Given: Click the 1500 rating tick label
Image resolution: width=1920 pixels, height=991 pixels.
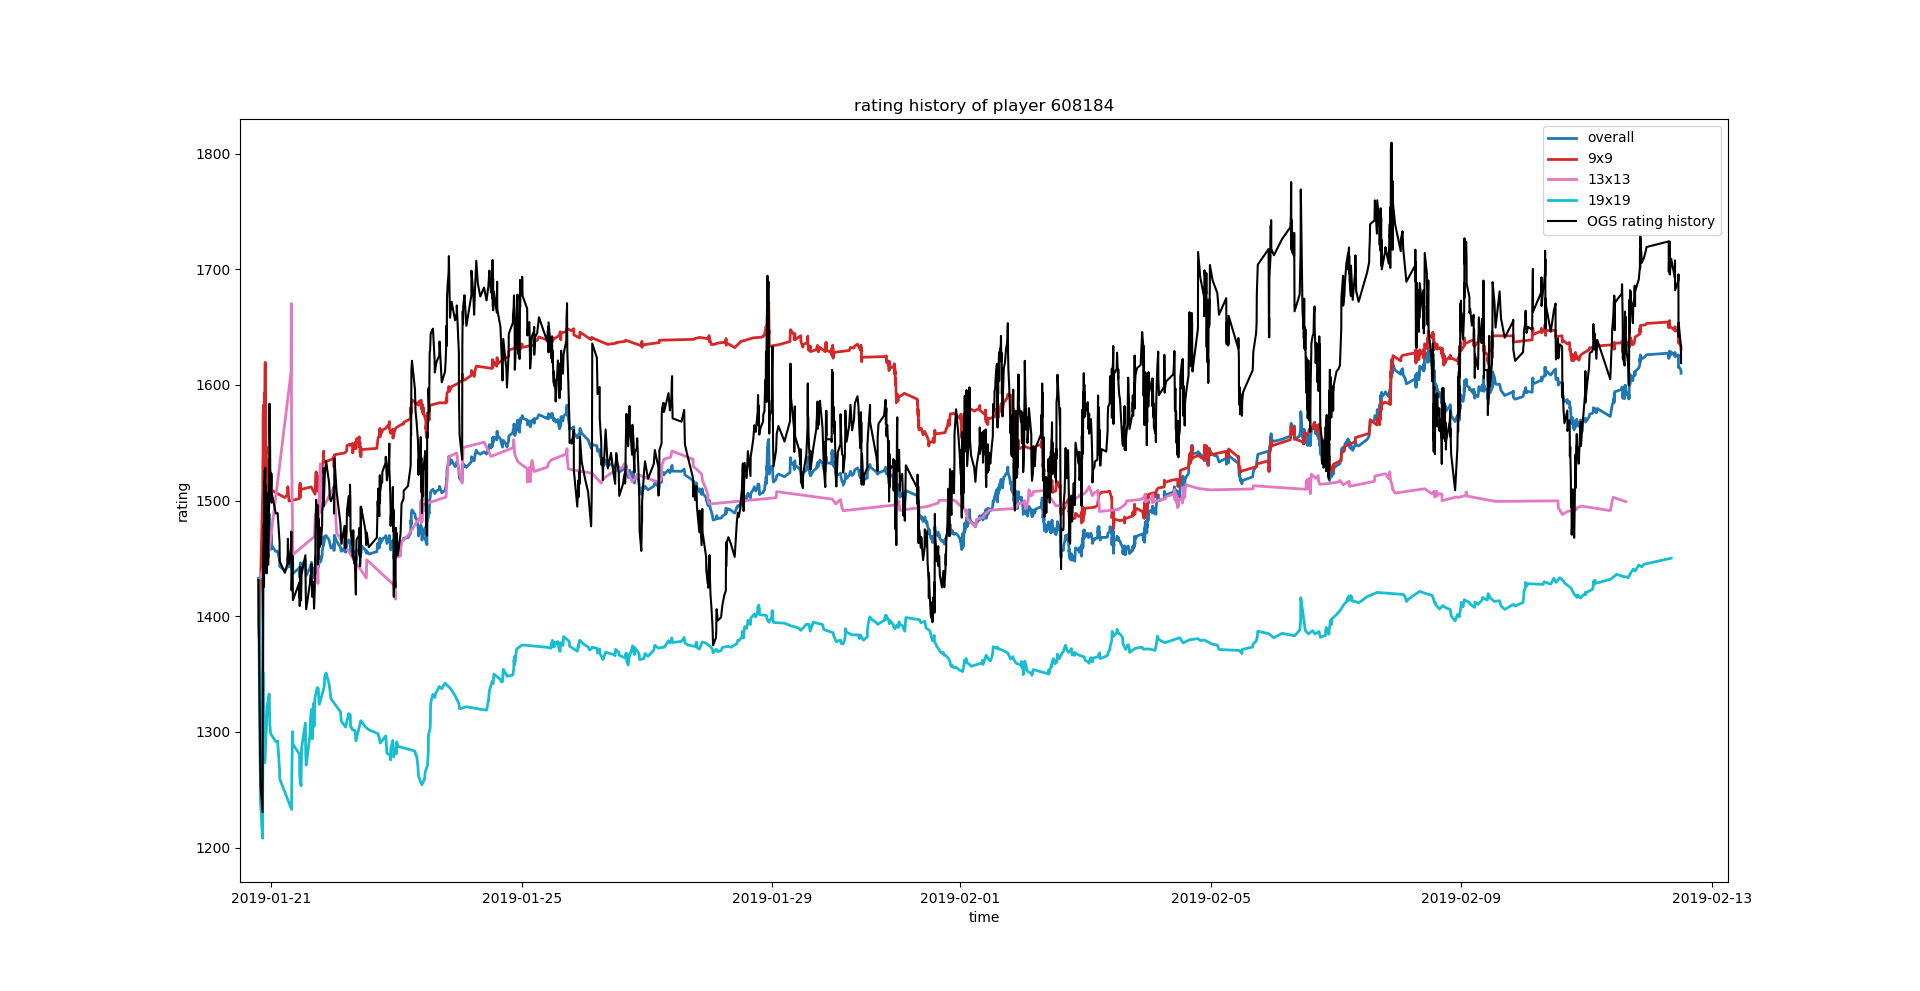Looking at the screenshot, I should tap(213, 501).
